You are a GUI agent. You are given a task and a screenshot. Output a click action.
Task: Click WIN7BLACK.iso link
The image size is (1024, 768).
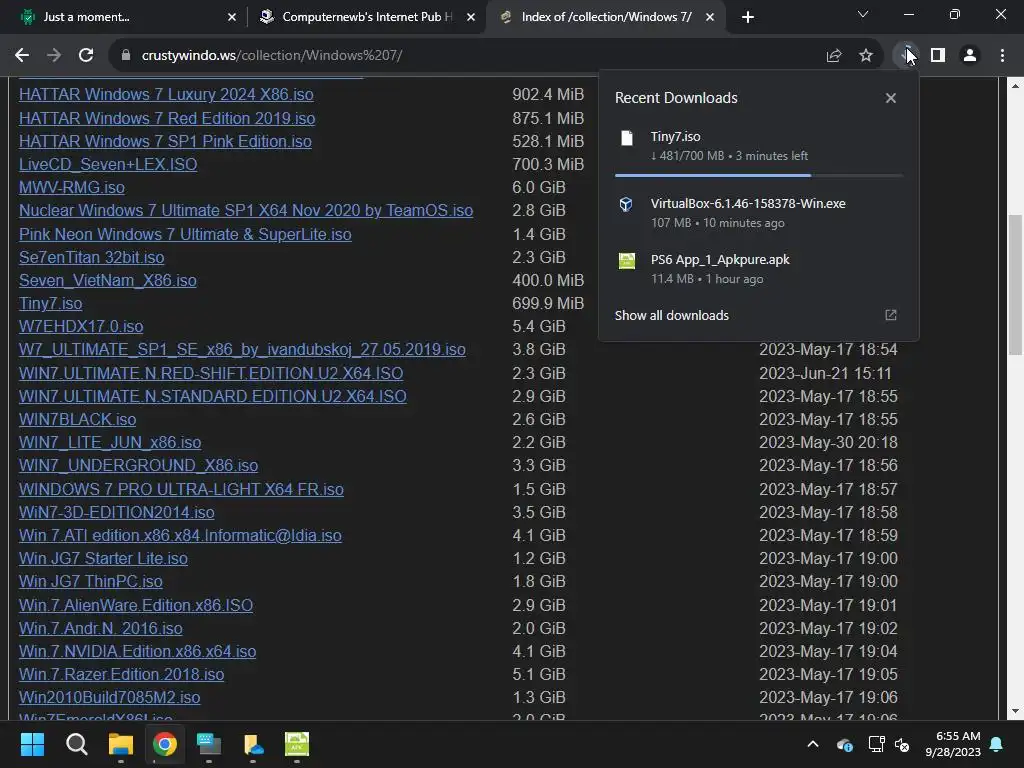point(77,419)
